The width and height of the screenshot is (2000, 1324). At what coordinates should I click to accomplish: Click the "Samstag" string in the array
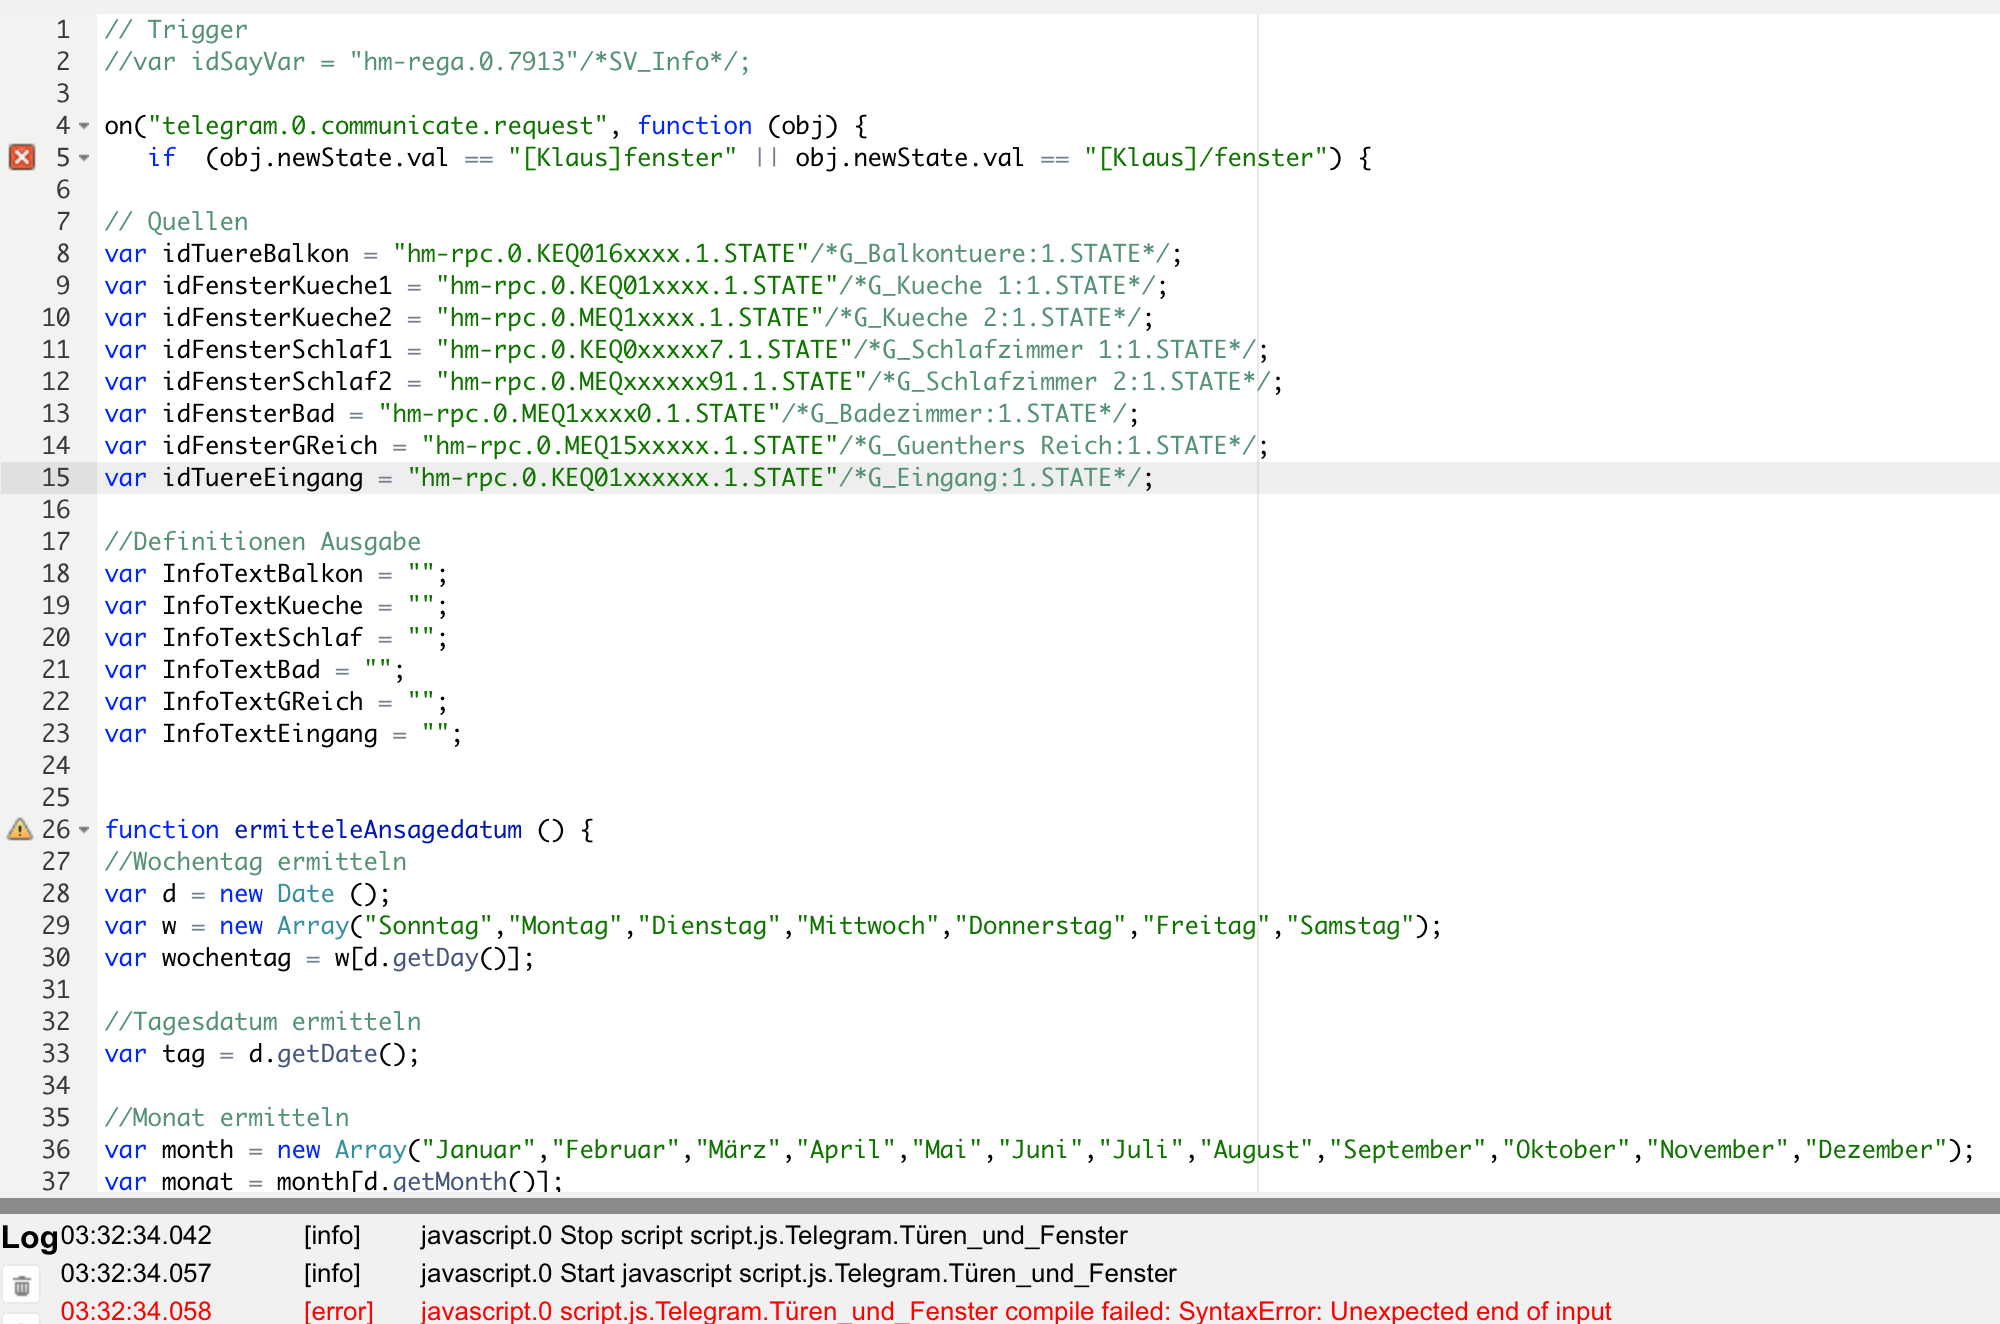(x=1349, y=926)
